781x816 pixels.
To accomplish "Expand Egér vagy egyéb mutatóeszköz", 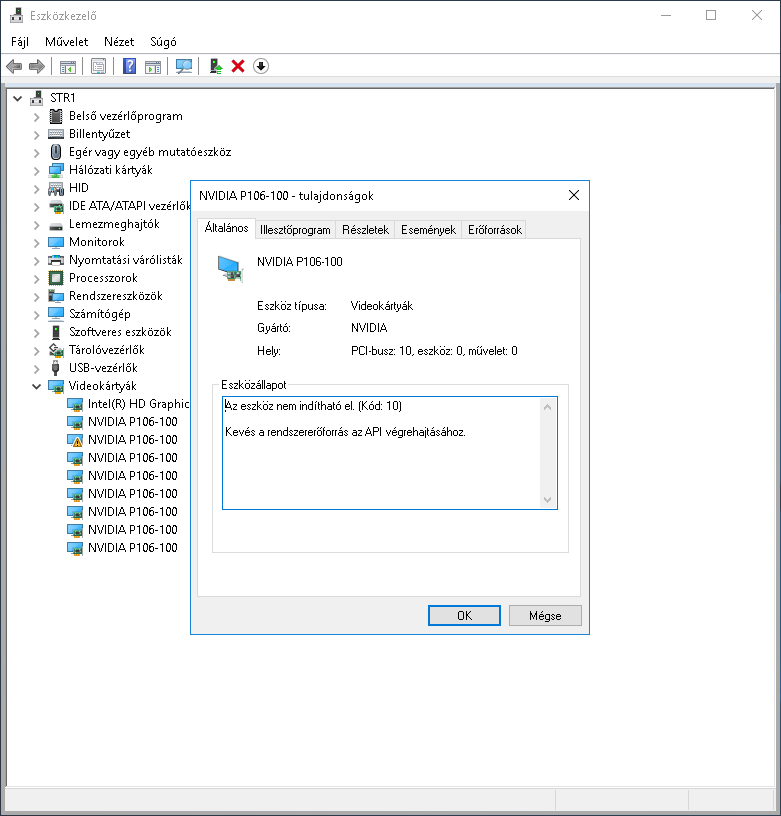I will tap(36, 153).
